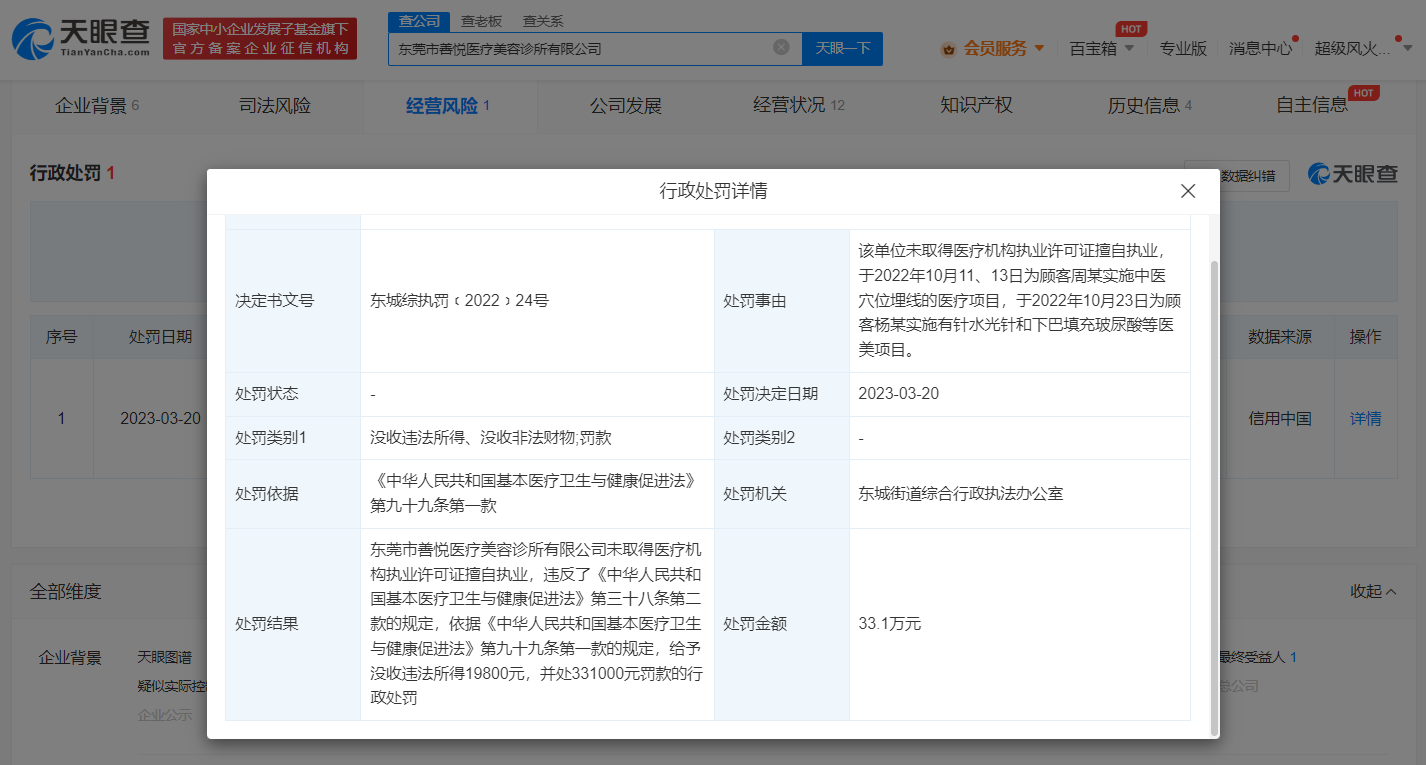
Task: Switch to the 公司发展 tab
Action: click(626, 105)
